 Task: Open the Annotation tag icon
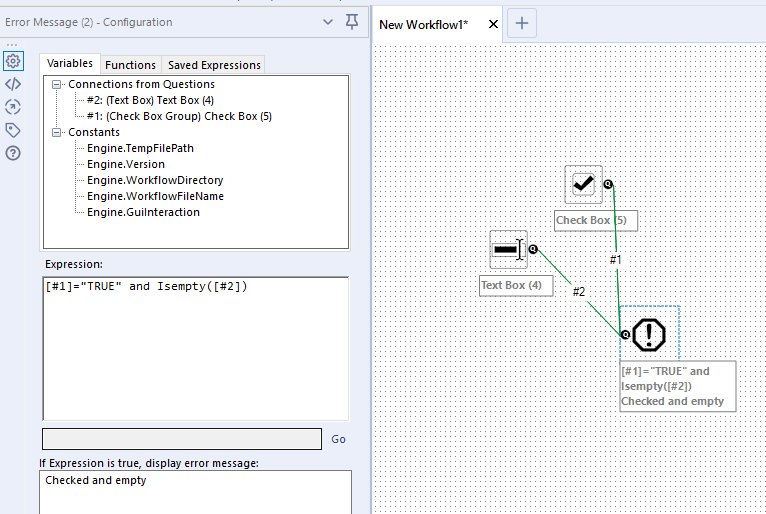click(x=13, y=130)
